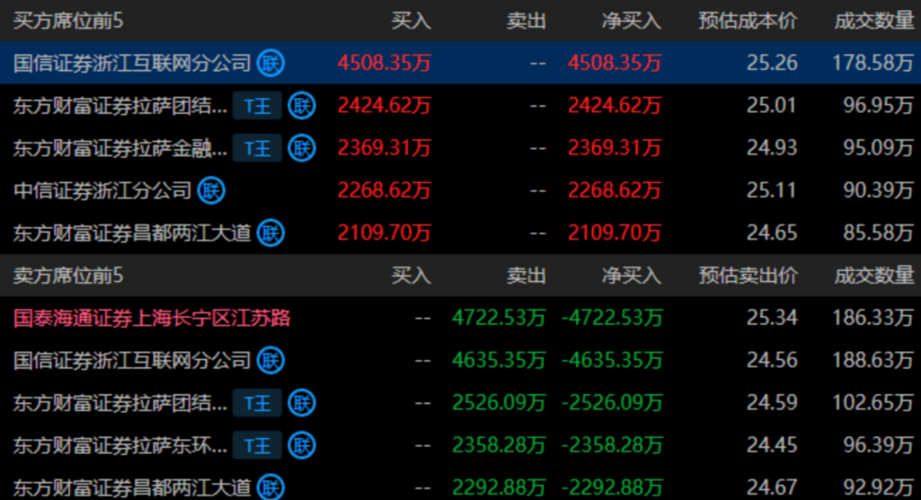Image resolution: width=921 pixels, height=500 pixels.
Task: Click 联 icon on buy-side 东方财富证券拉萨团结 row
Action: (x=302, y=106)
